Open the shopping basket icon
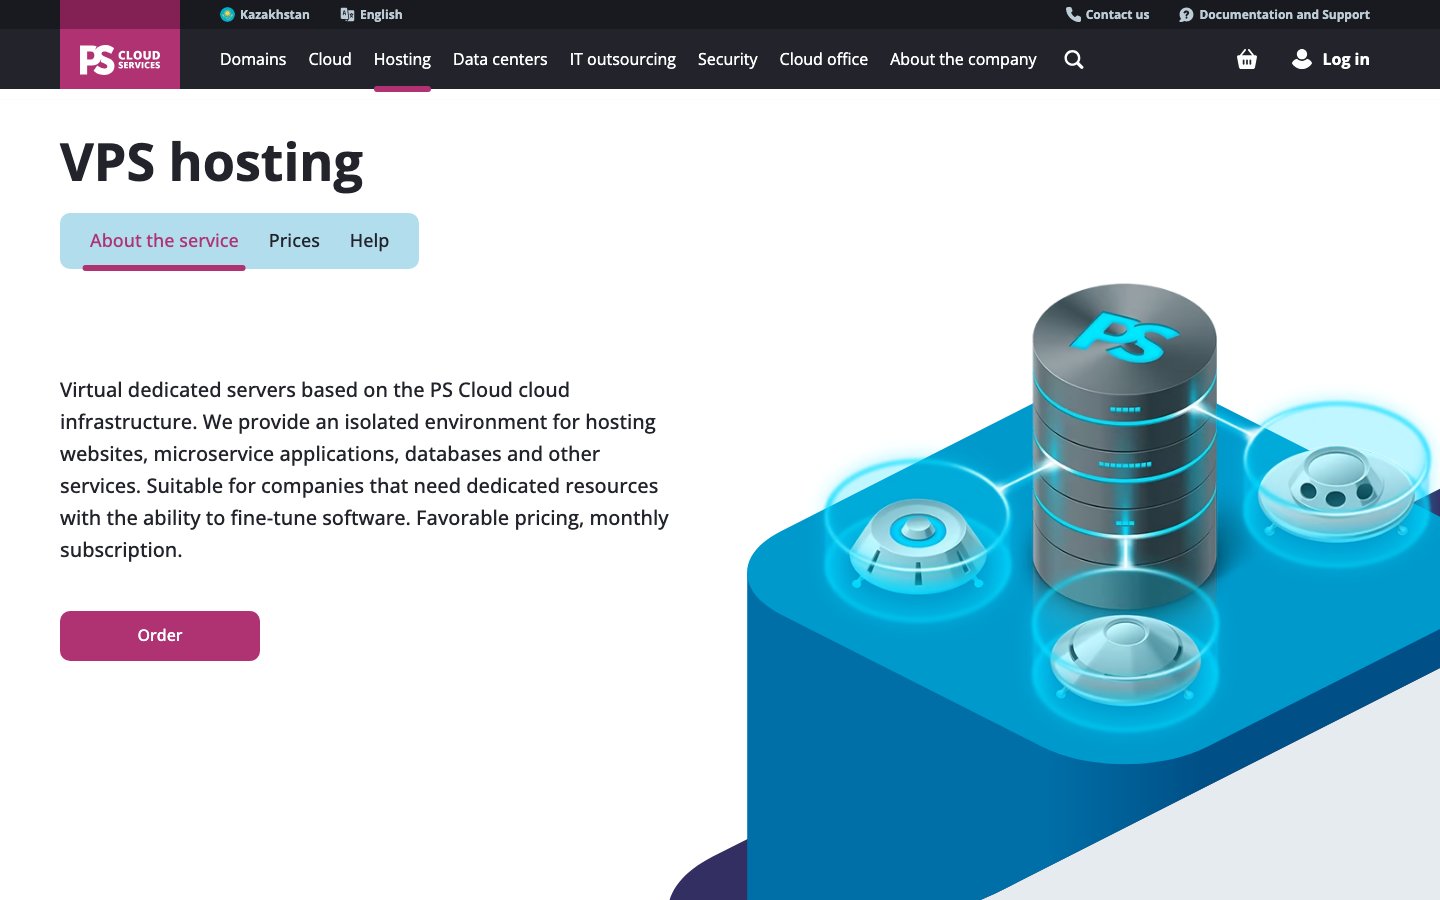The width and height of the screenshot is (1440, 900). click(1247, 59)
